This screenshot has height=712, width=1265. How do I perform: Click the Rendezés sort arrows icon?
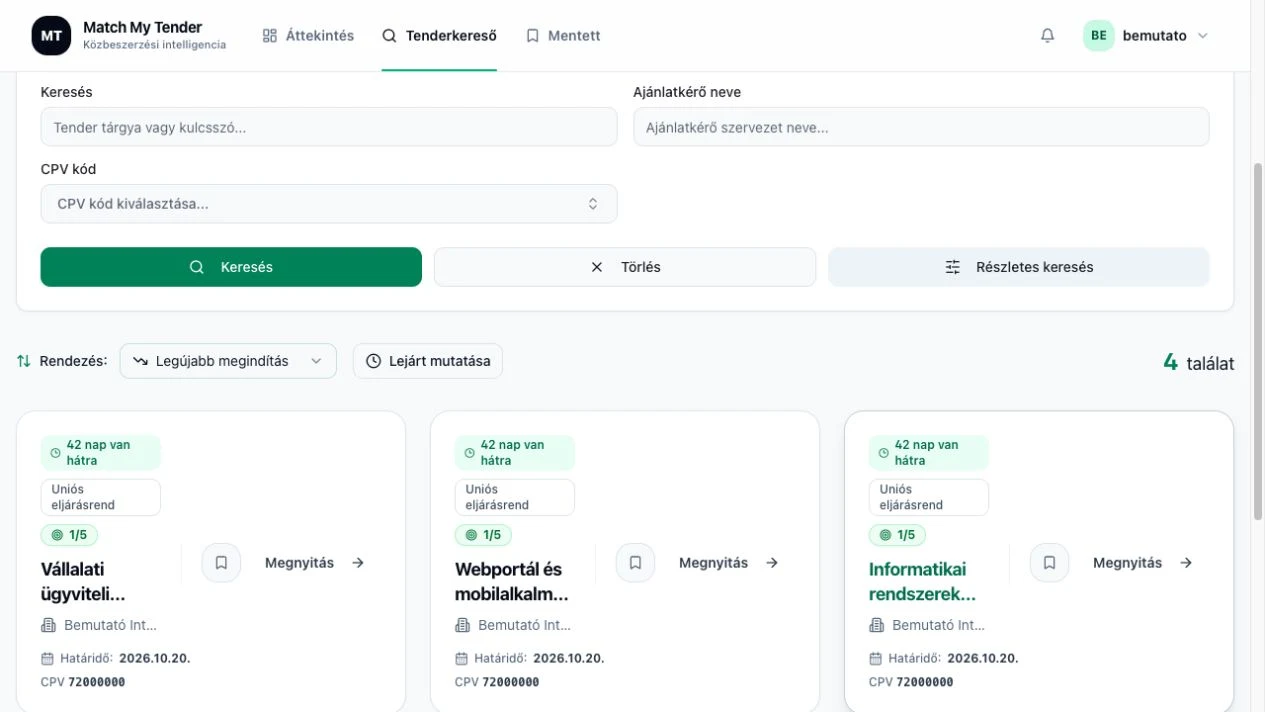pyautogui.click(x=24, y=361)
